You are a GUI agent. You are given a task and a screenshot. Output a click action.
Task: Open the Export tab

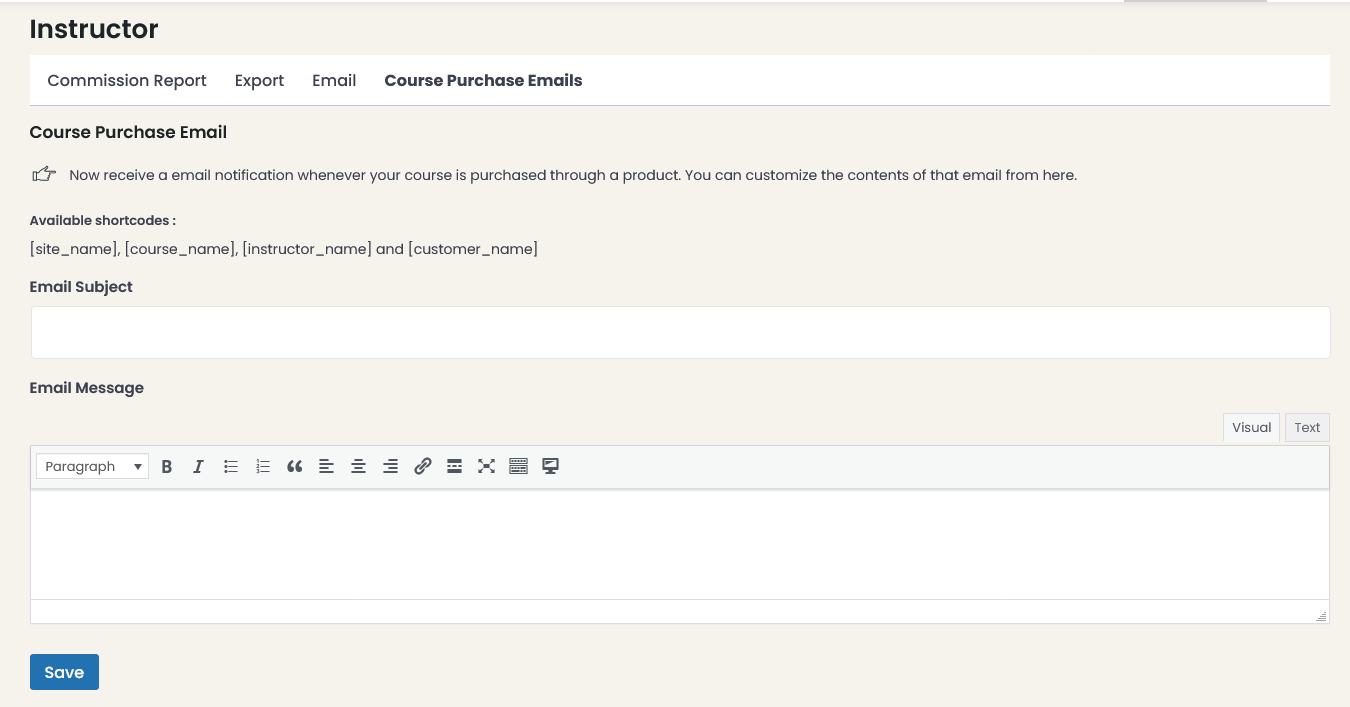point(259,80)
